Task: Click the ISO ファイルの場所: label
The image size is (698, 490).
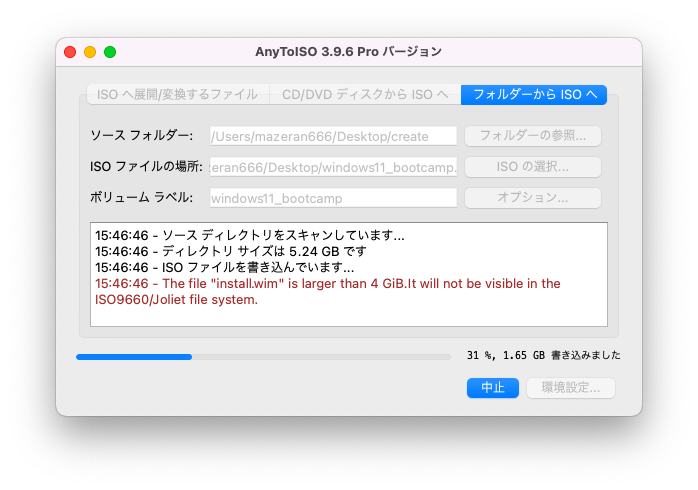Action: [146, 166]
